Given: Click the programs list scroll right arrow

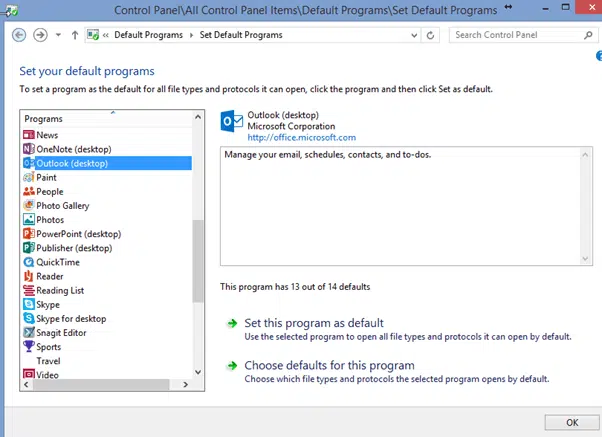Looking at the screenshot, I should pos(185,384).
